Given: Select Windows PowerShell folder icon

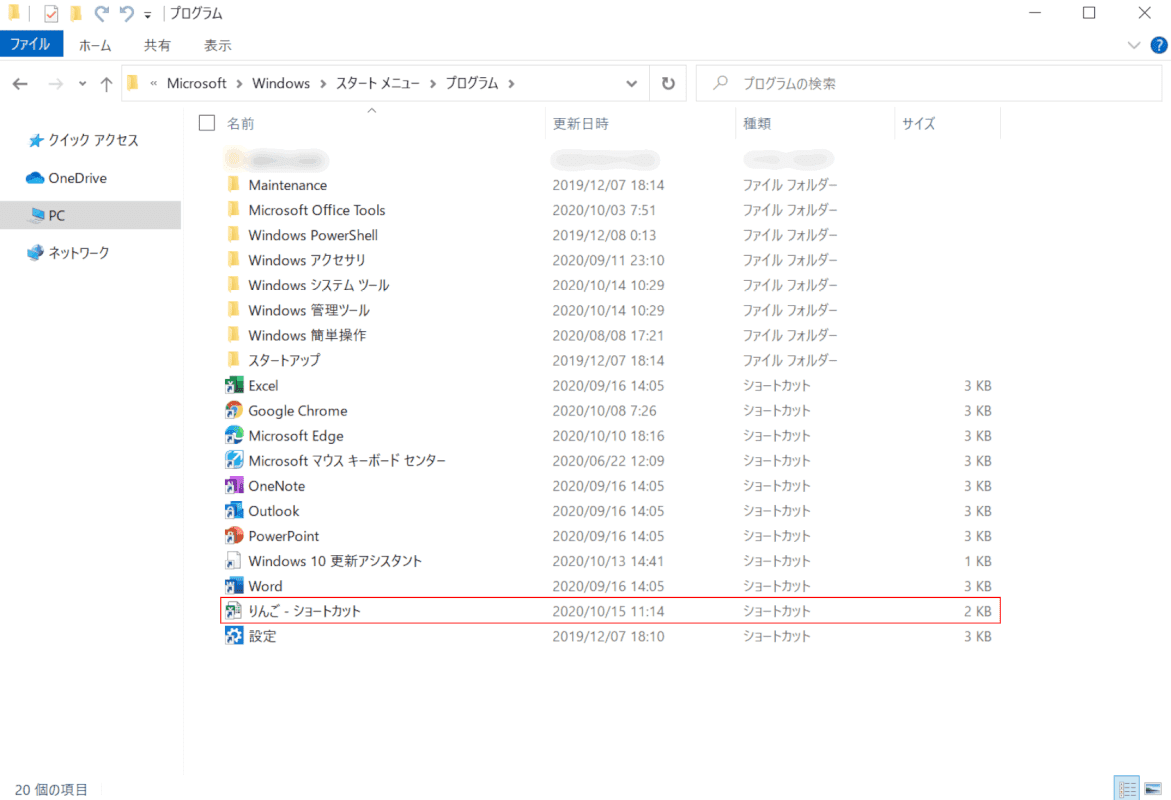Looking at the screenshot, I should pos(234,235).
